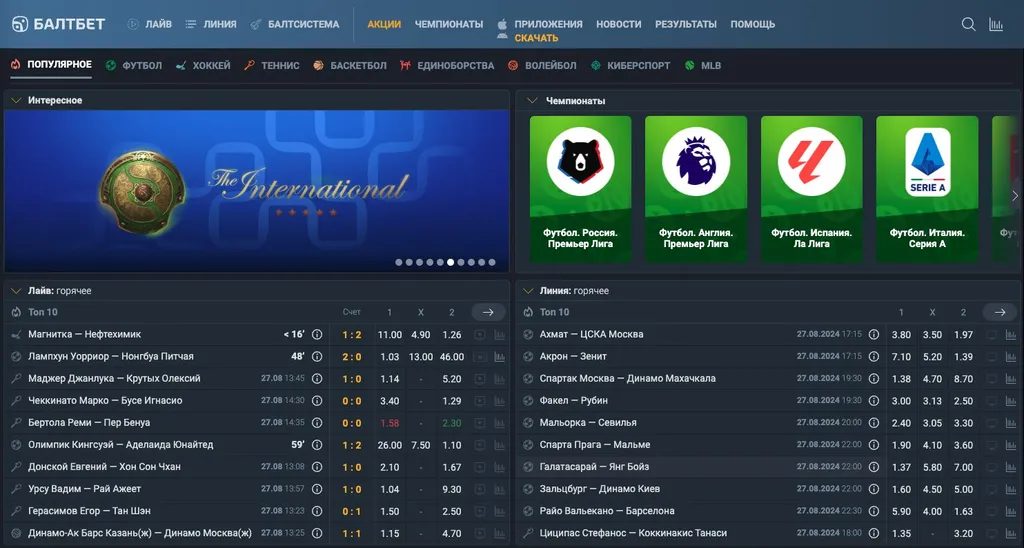
Task: Open stats icon for Олимпик Кингсуэй match
Action: pos(500,445)
